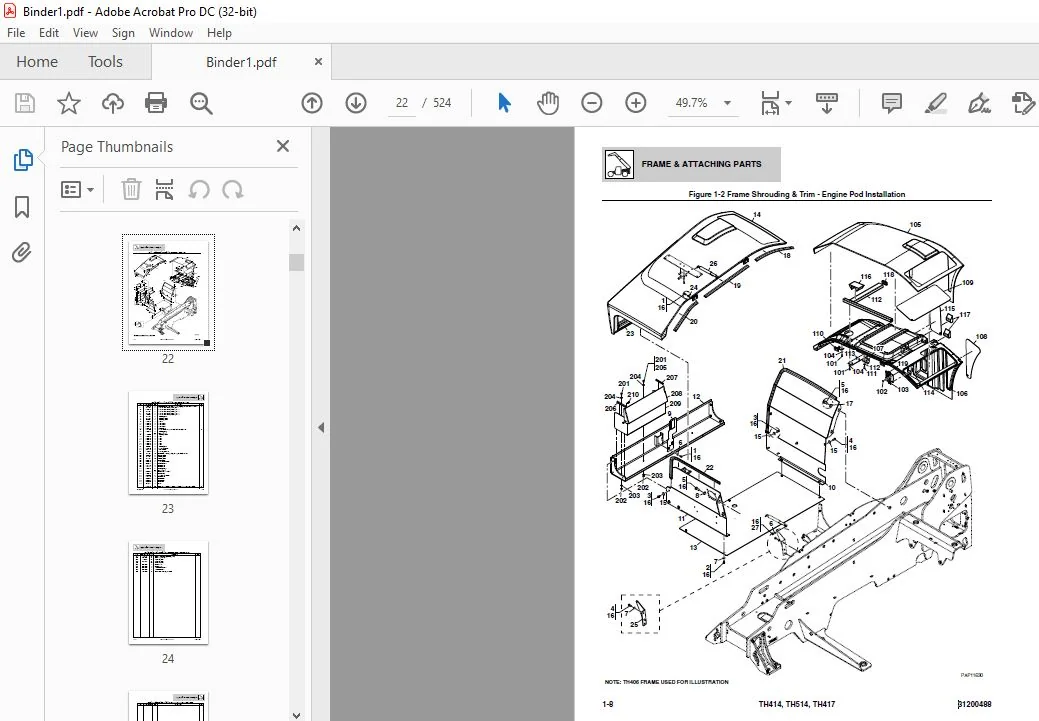This screenshot has height=721, width=1039.
Task: Open the Edit menu
Action: (49, 32)
